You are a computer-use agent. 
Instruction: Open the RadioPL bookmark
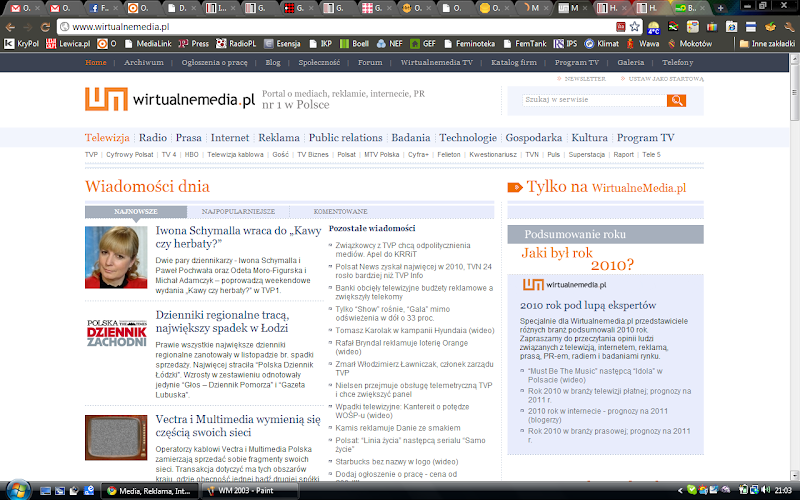236,44
